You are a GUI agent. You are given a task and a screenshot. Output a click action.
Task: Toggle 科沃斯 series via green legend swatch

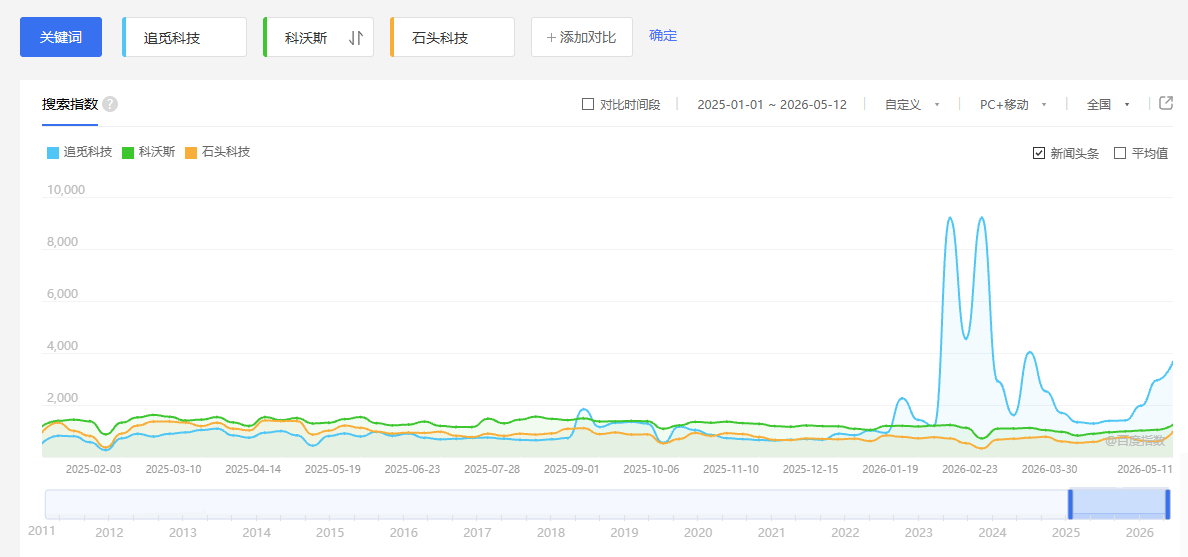point(127,152)
